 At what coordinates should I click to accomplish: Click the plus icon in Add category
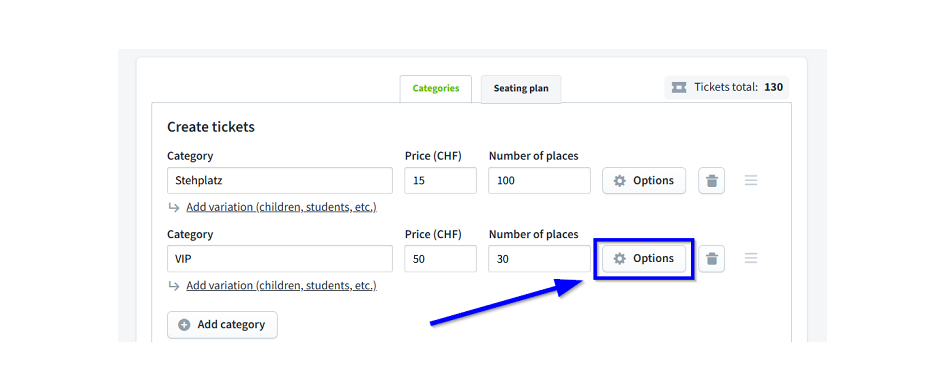[184, 325]
